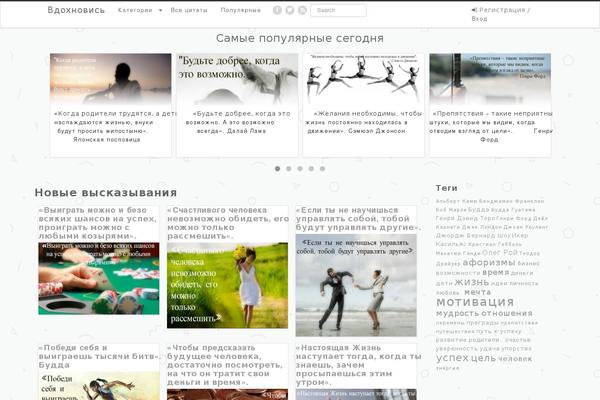Open heading «Настоящая Жизнь наступает тогда»

tap(359, 365)
